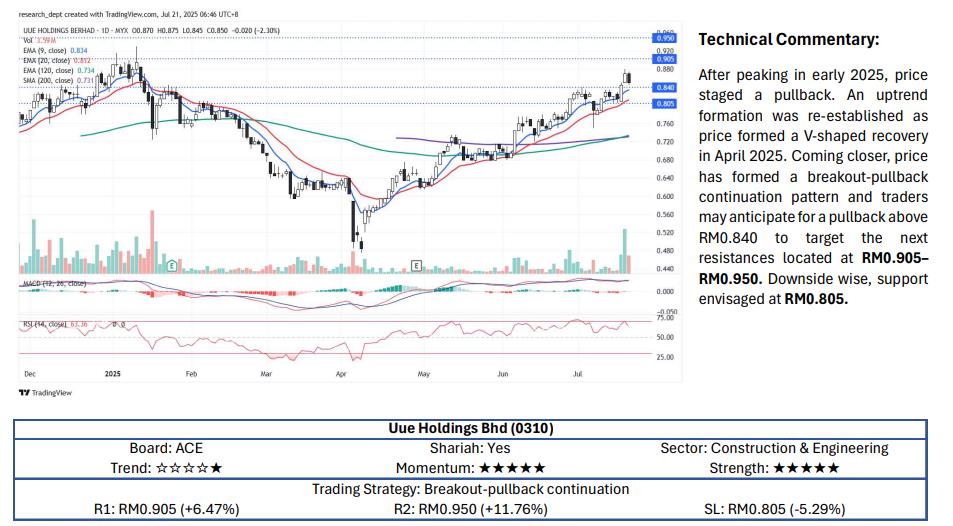Screen dimensions: 953x526
Task: Click the Feb label on time axis
Action: click(x=191, y=374)
